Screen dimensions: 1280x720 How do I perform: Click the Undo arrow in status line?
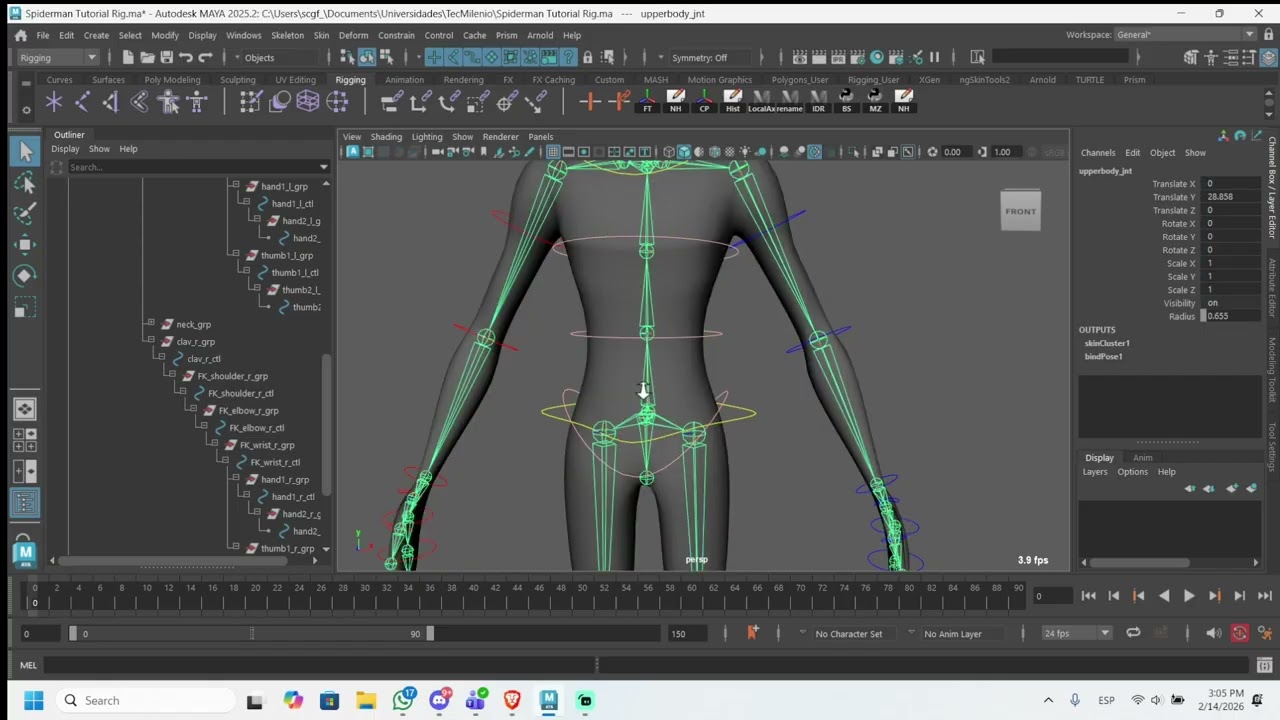pos(186,57)
